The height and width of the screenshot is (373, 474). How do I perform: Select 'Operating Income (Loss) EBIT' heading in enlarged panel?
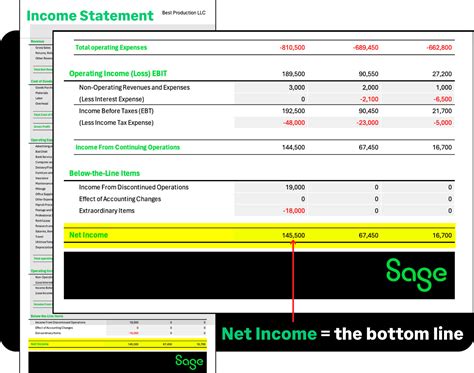pyautogui.click(x=118, y=74)
